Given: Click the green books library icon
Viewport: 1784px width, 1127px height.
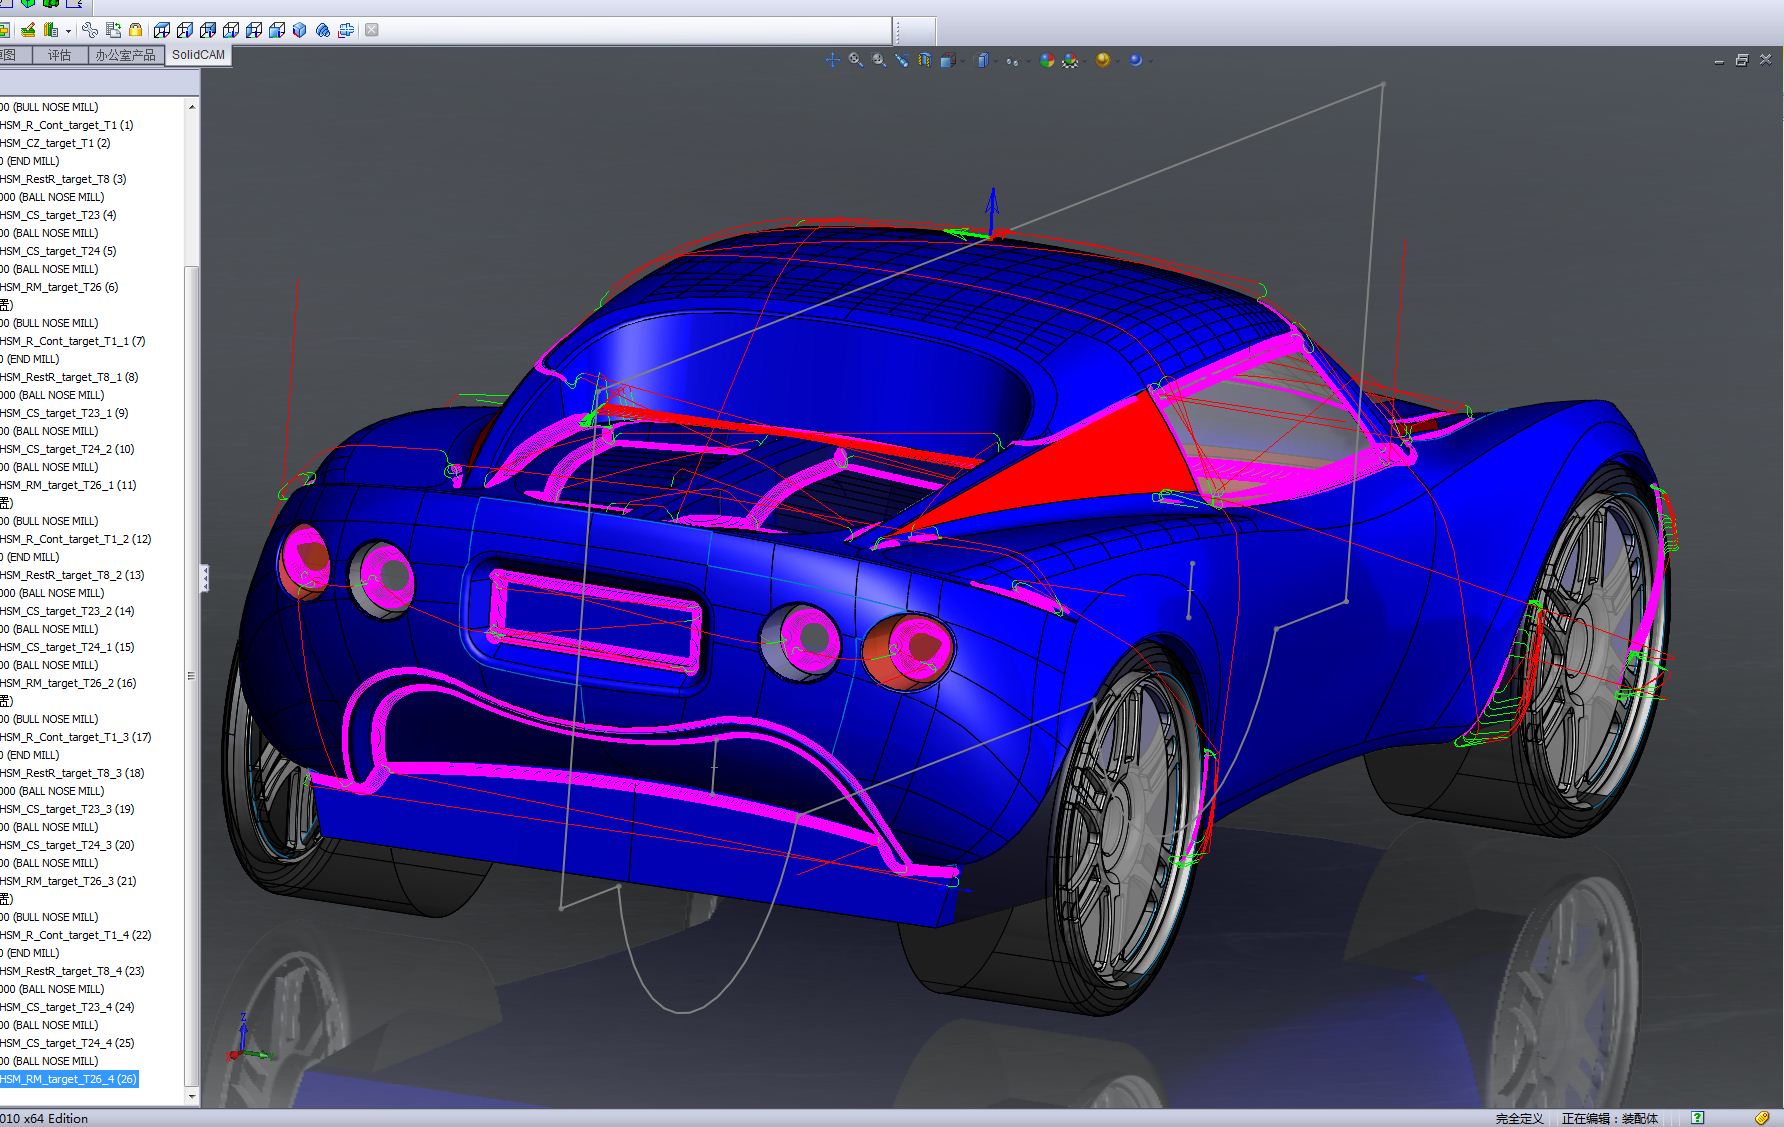Looking at the screenshot, I should (51, 30).
